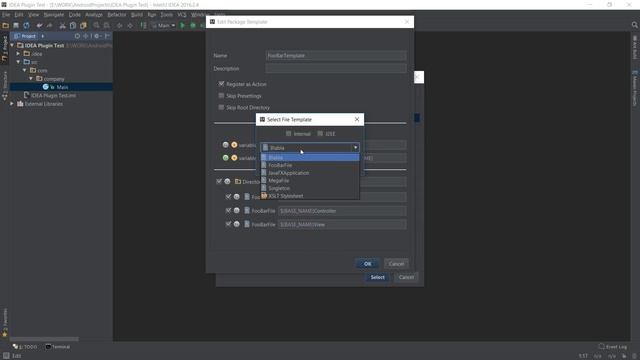Click the Copy icon in toolbar
The height and width of the screenshot is (360, 640).
(73, 25)
